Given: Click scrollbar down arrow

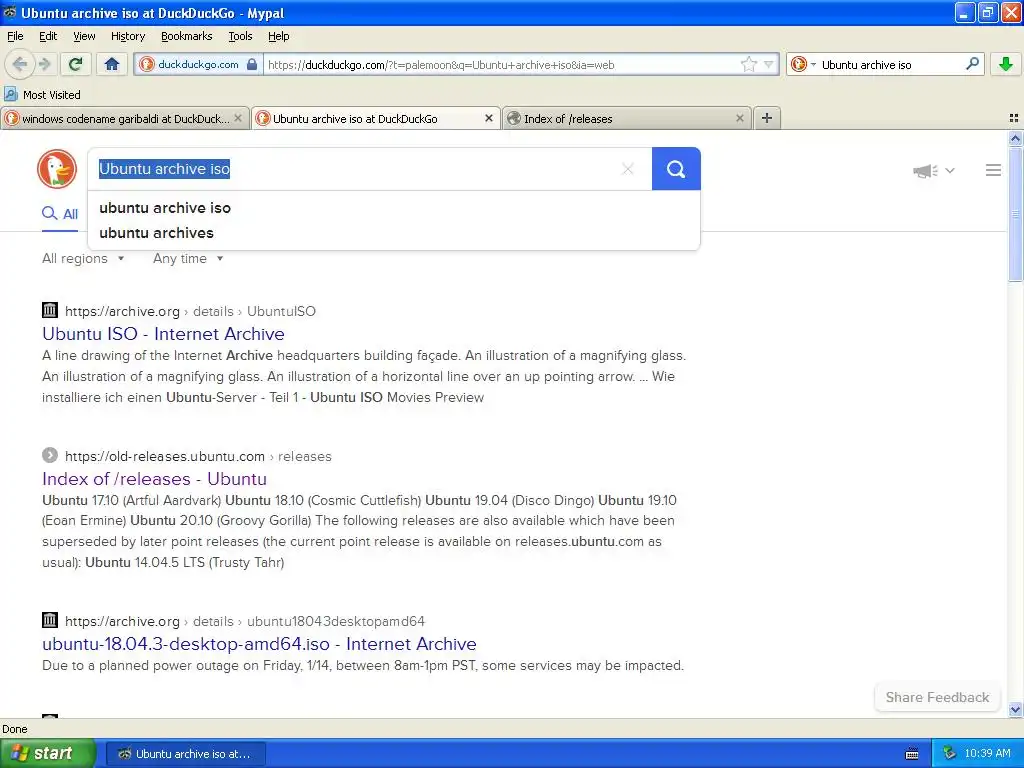Looking at the screenshot, I should [1015, 709].
